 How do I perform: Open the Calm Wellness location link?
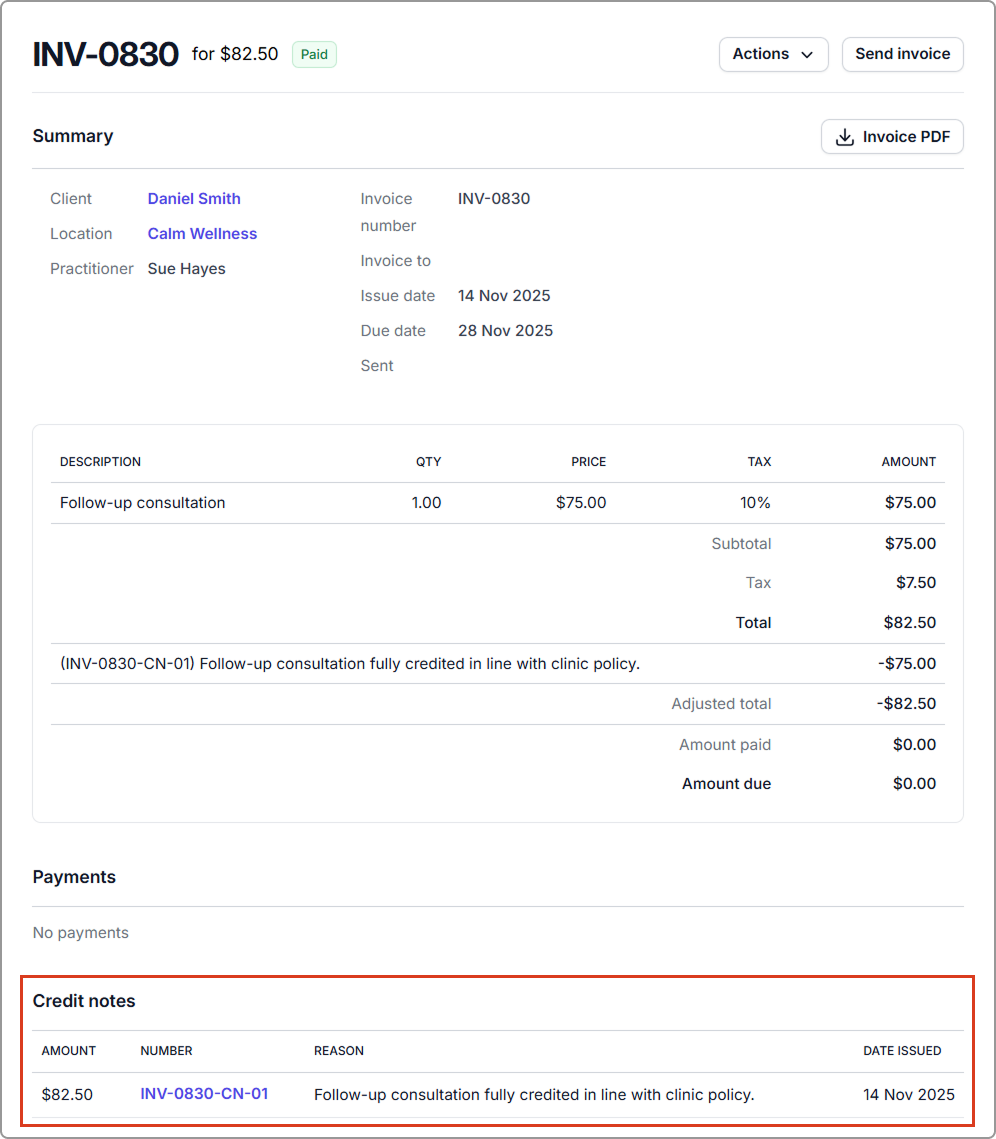point(202,234)
